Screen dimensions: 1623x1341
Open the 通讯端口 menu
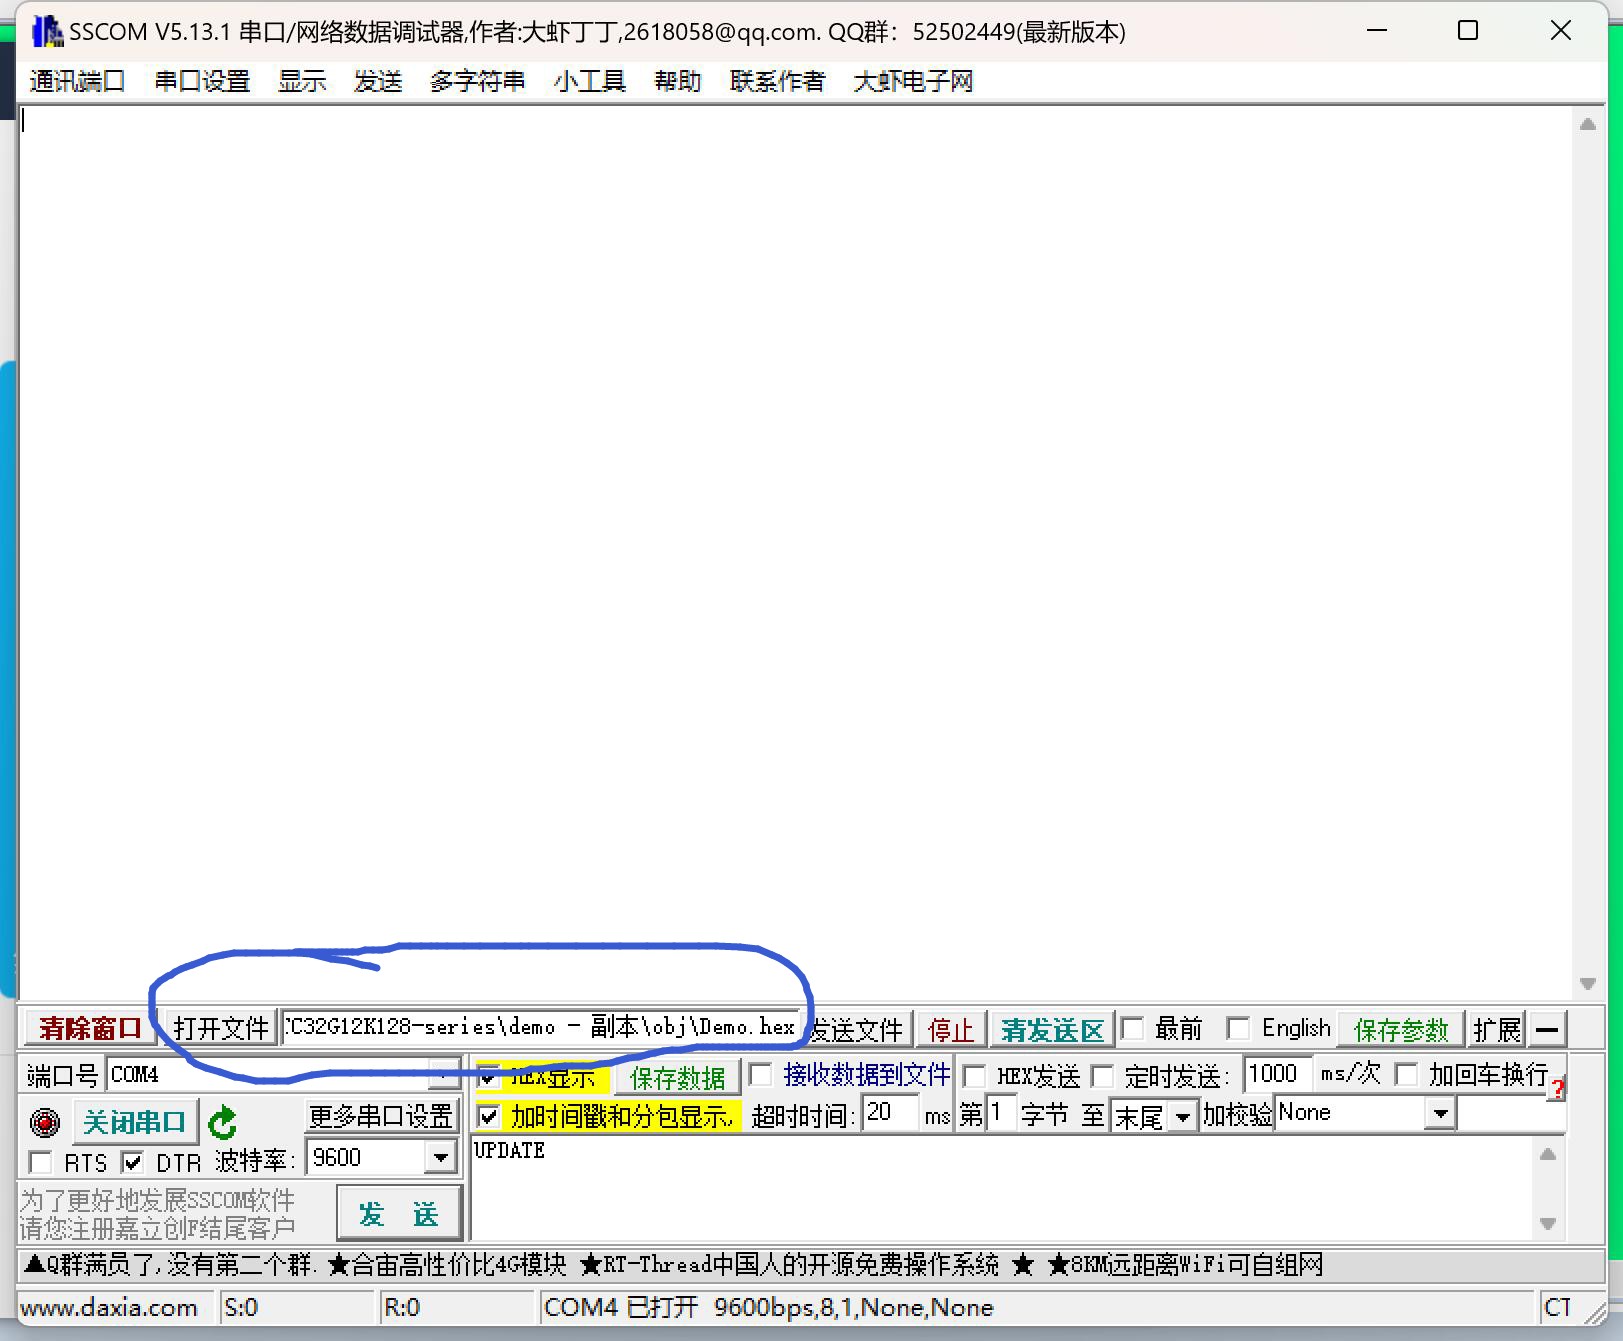pyautogui.click(x=77, y=81)
